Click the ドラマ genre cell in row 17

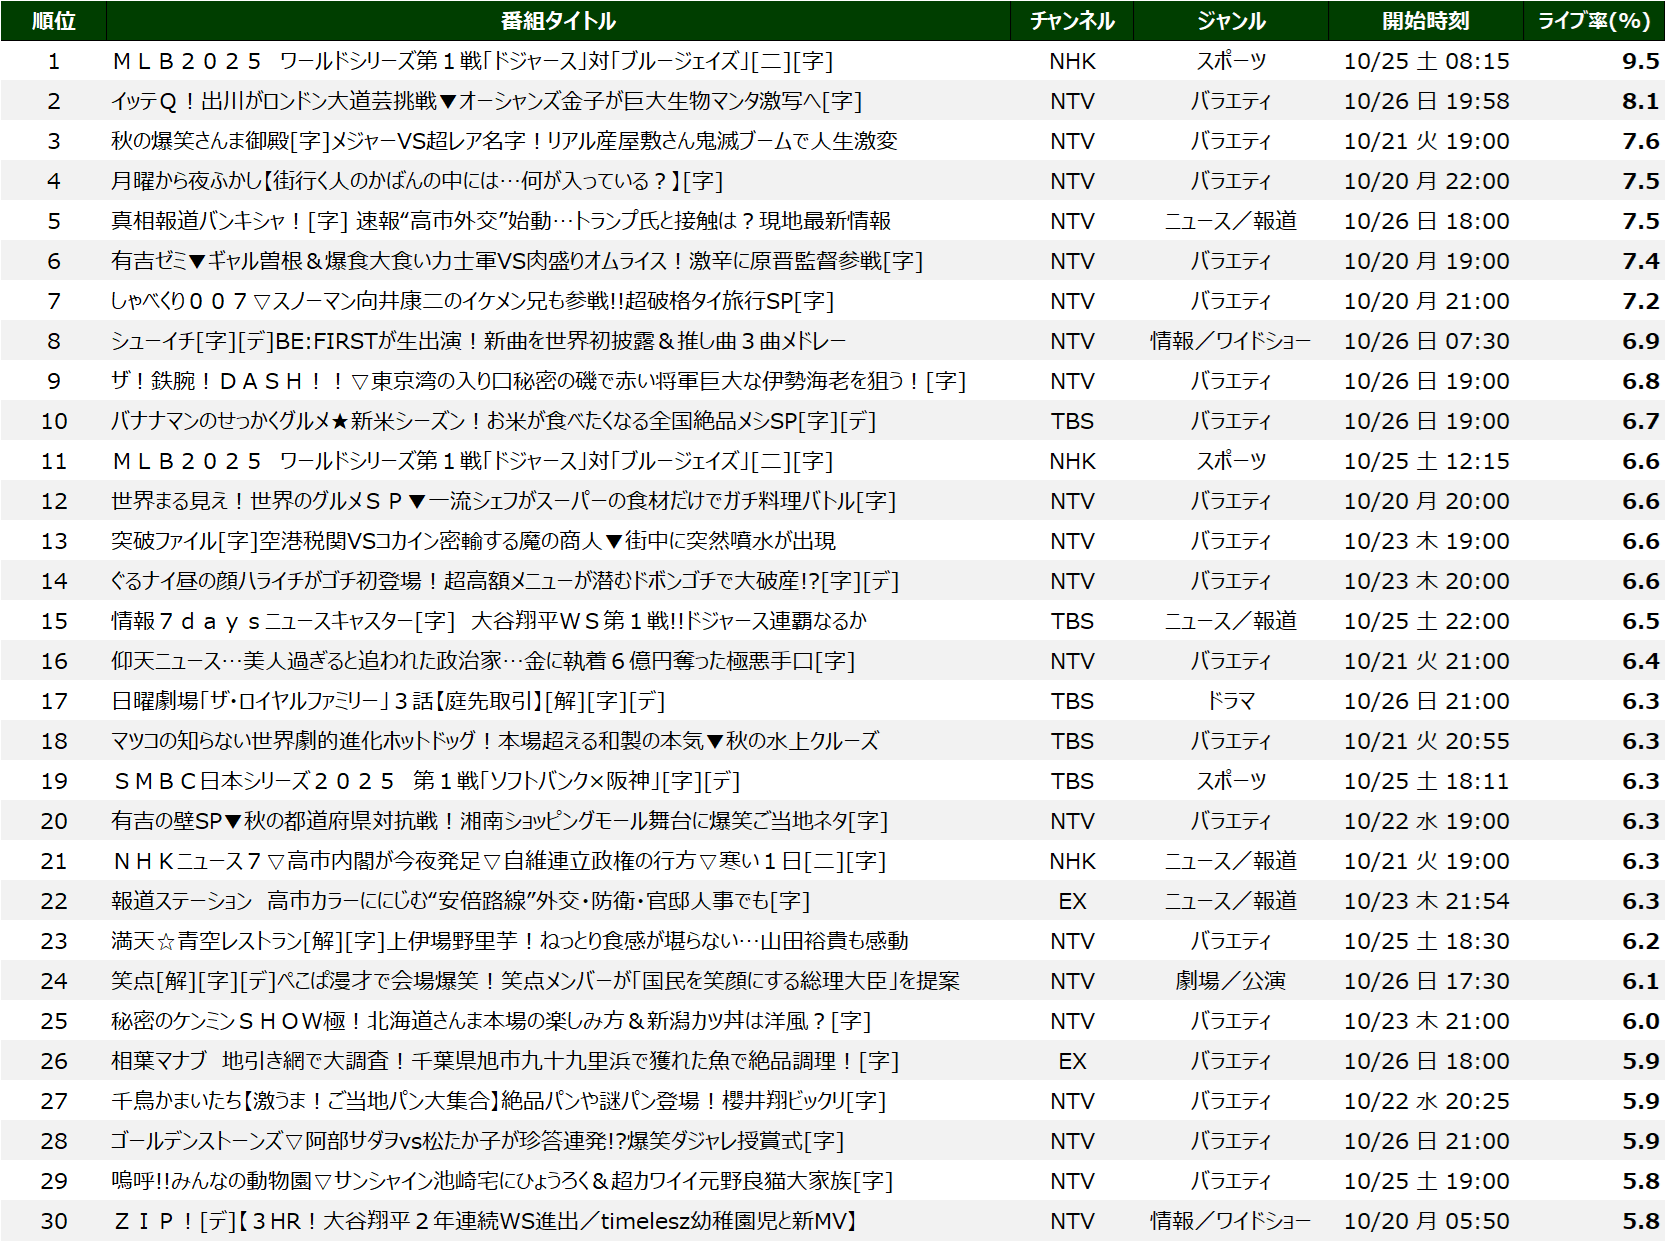coord(1231,701)
